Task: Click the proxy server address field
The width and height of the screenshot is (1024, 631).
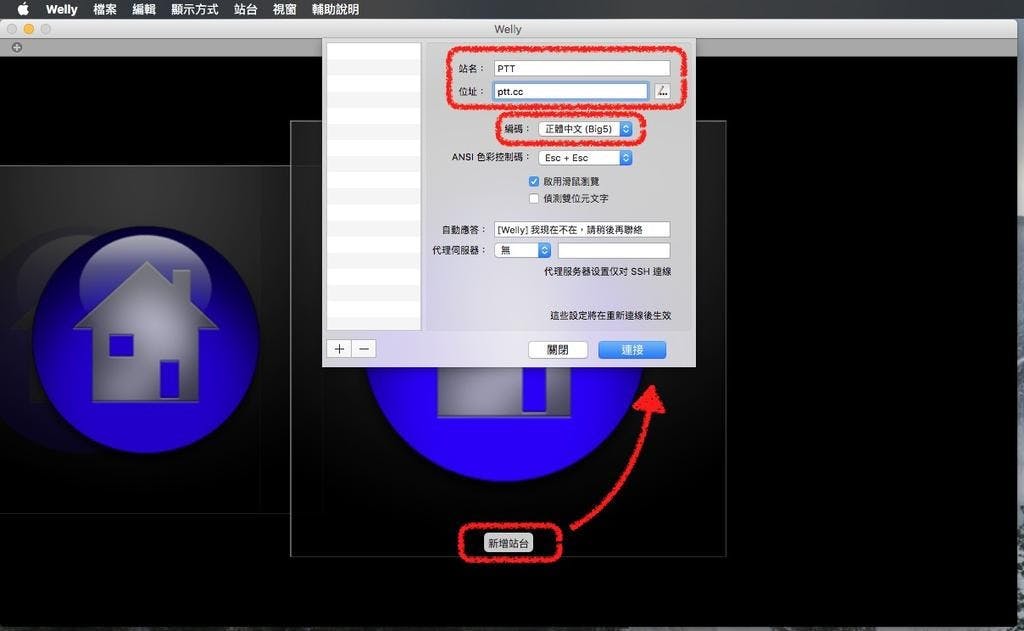Action: (613, 250)
